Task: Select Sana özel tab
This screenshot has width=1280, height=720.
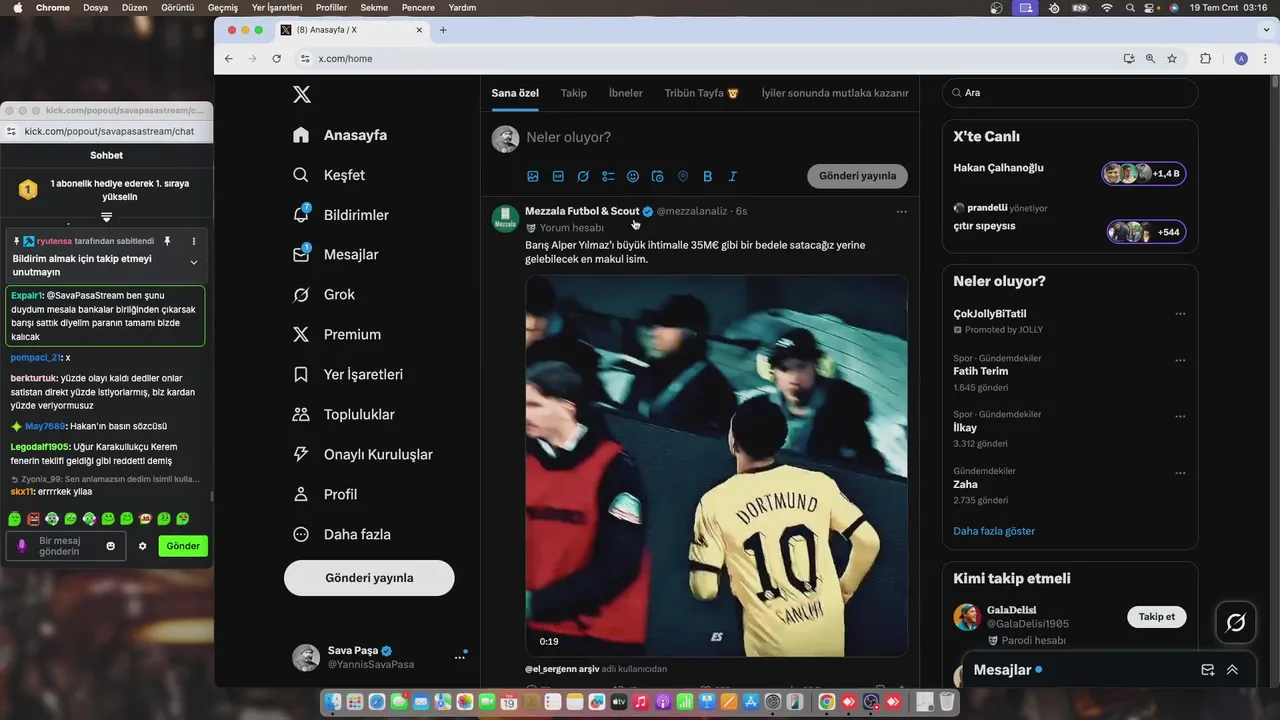Action: (515, 93)
